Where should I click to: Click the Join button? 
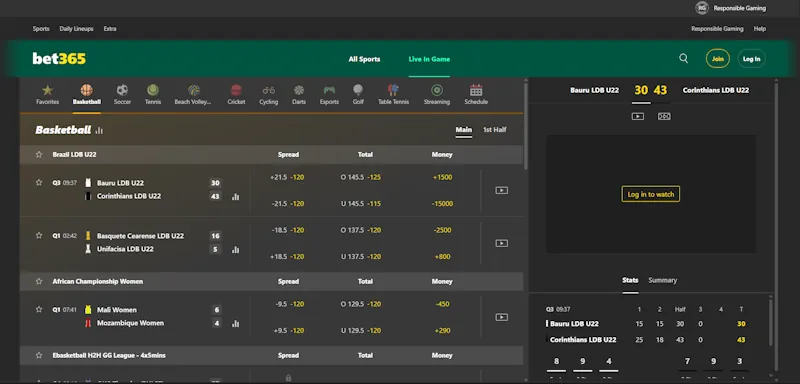click(x=718, y=59)
